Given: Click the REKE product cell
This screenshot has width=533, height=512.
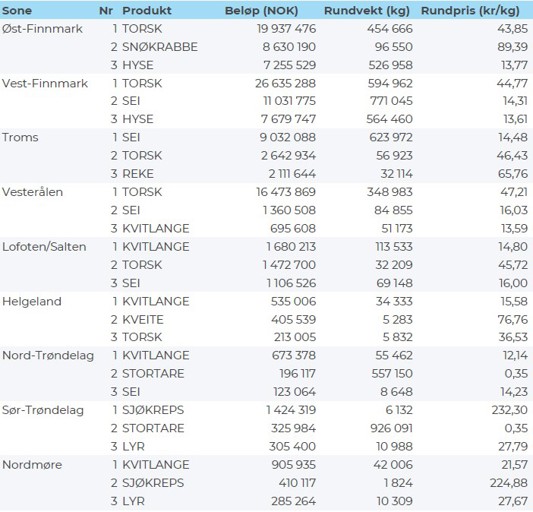Looking at the screenshot, I should click(x=138, y=174).
